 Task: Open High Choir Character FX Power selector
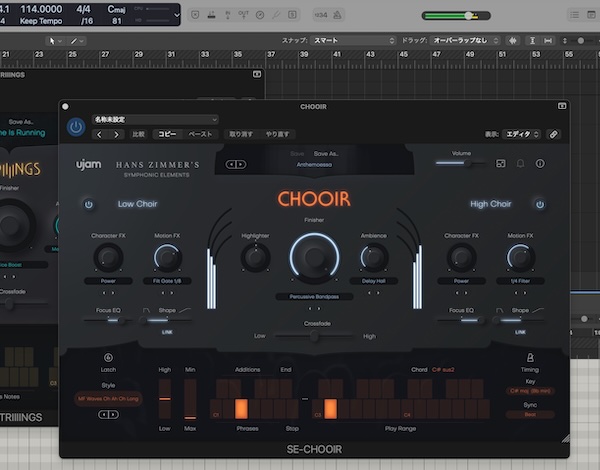point(461,281)
